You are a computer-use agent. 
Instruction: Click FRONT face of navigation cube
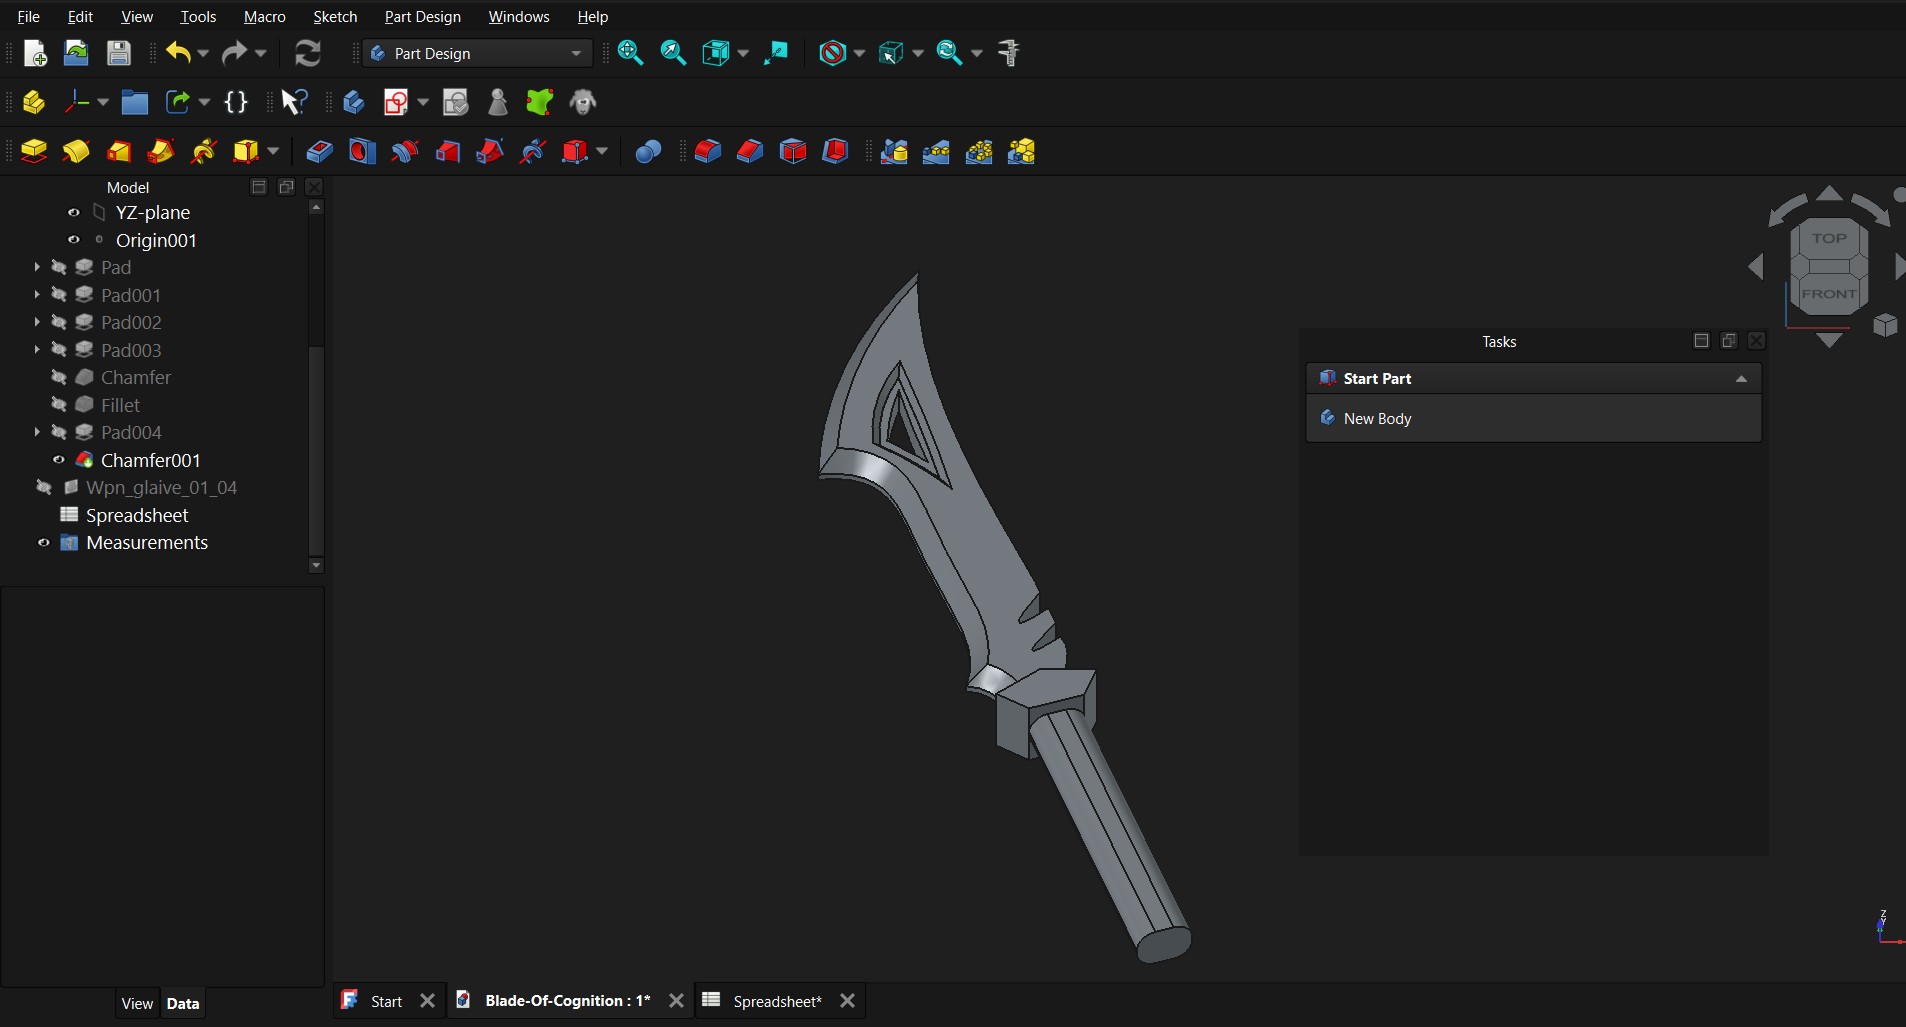[x=1829, y=294]
